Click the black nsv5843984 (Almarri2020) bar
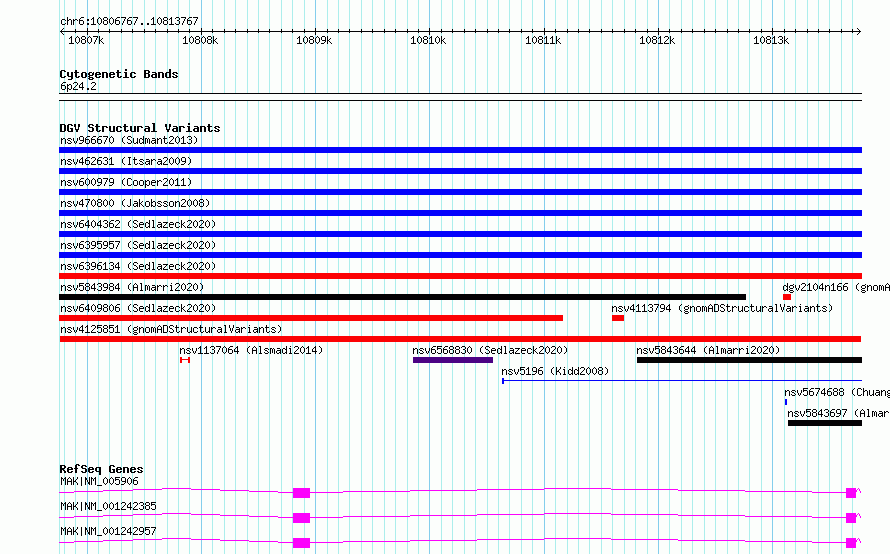Screen dimensions: 890x554 click(402, 297)
